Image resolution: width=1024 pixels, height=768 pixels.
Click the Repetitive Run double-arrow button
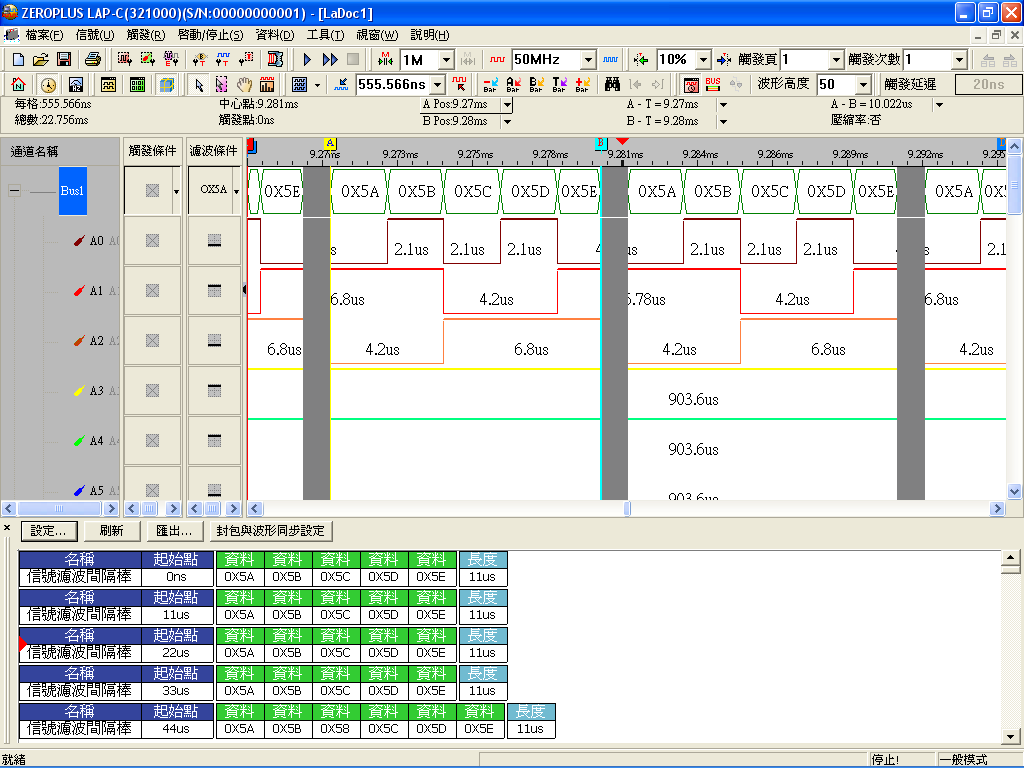(x=330, y=60)
